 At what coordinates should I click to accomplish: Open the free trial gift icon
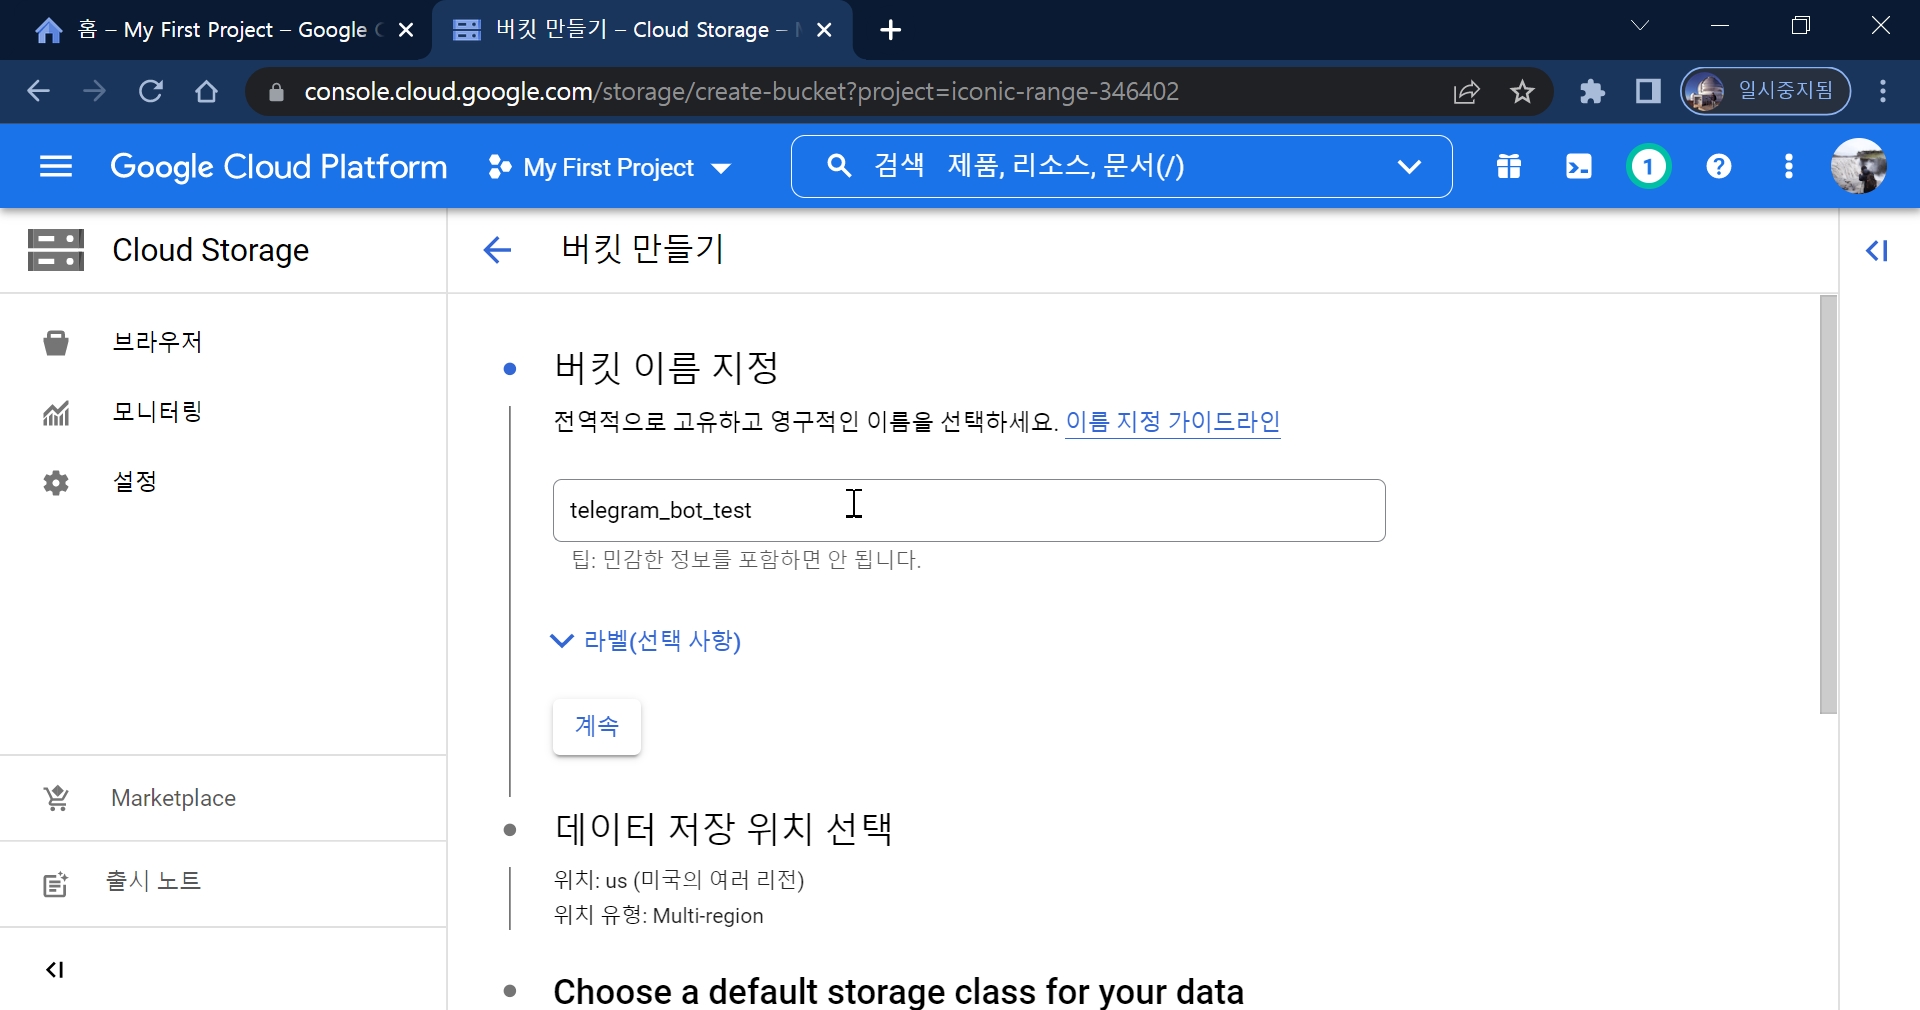click(1509, 167)
